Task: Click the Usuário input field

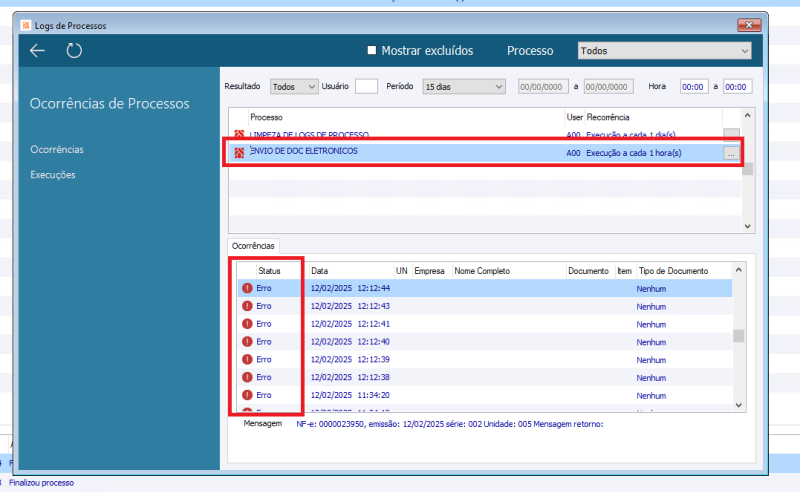Action: coord(366,86)
